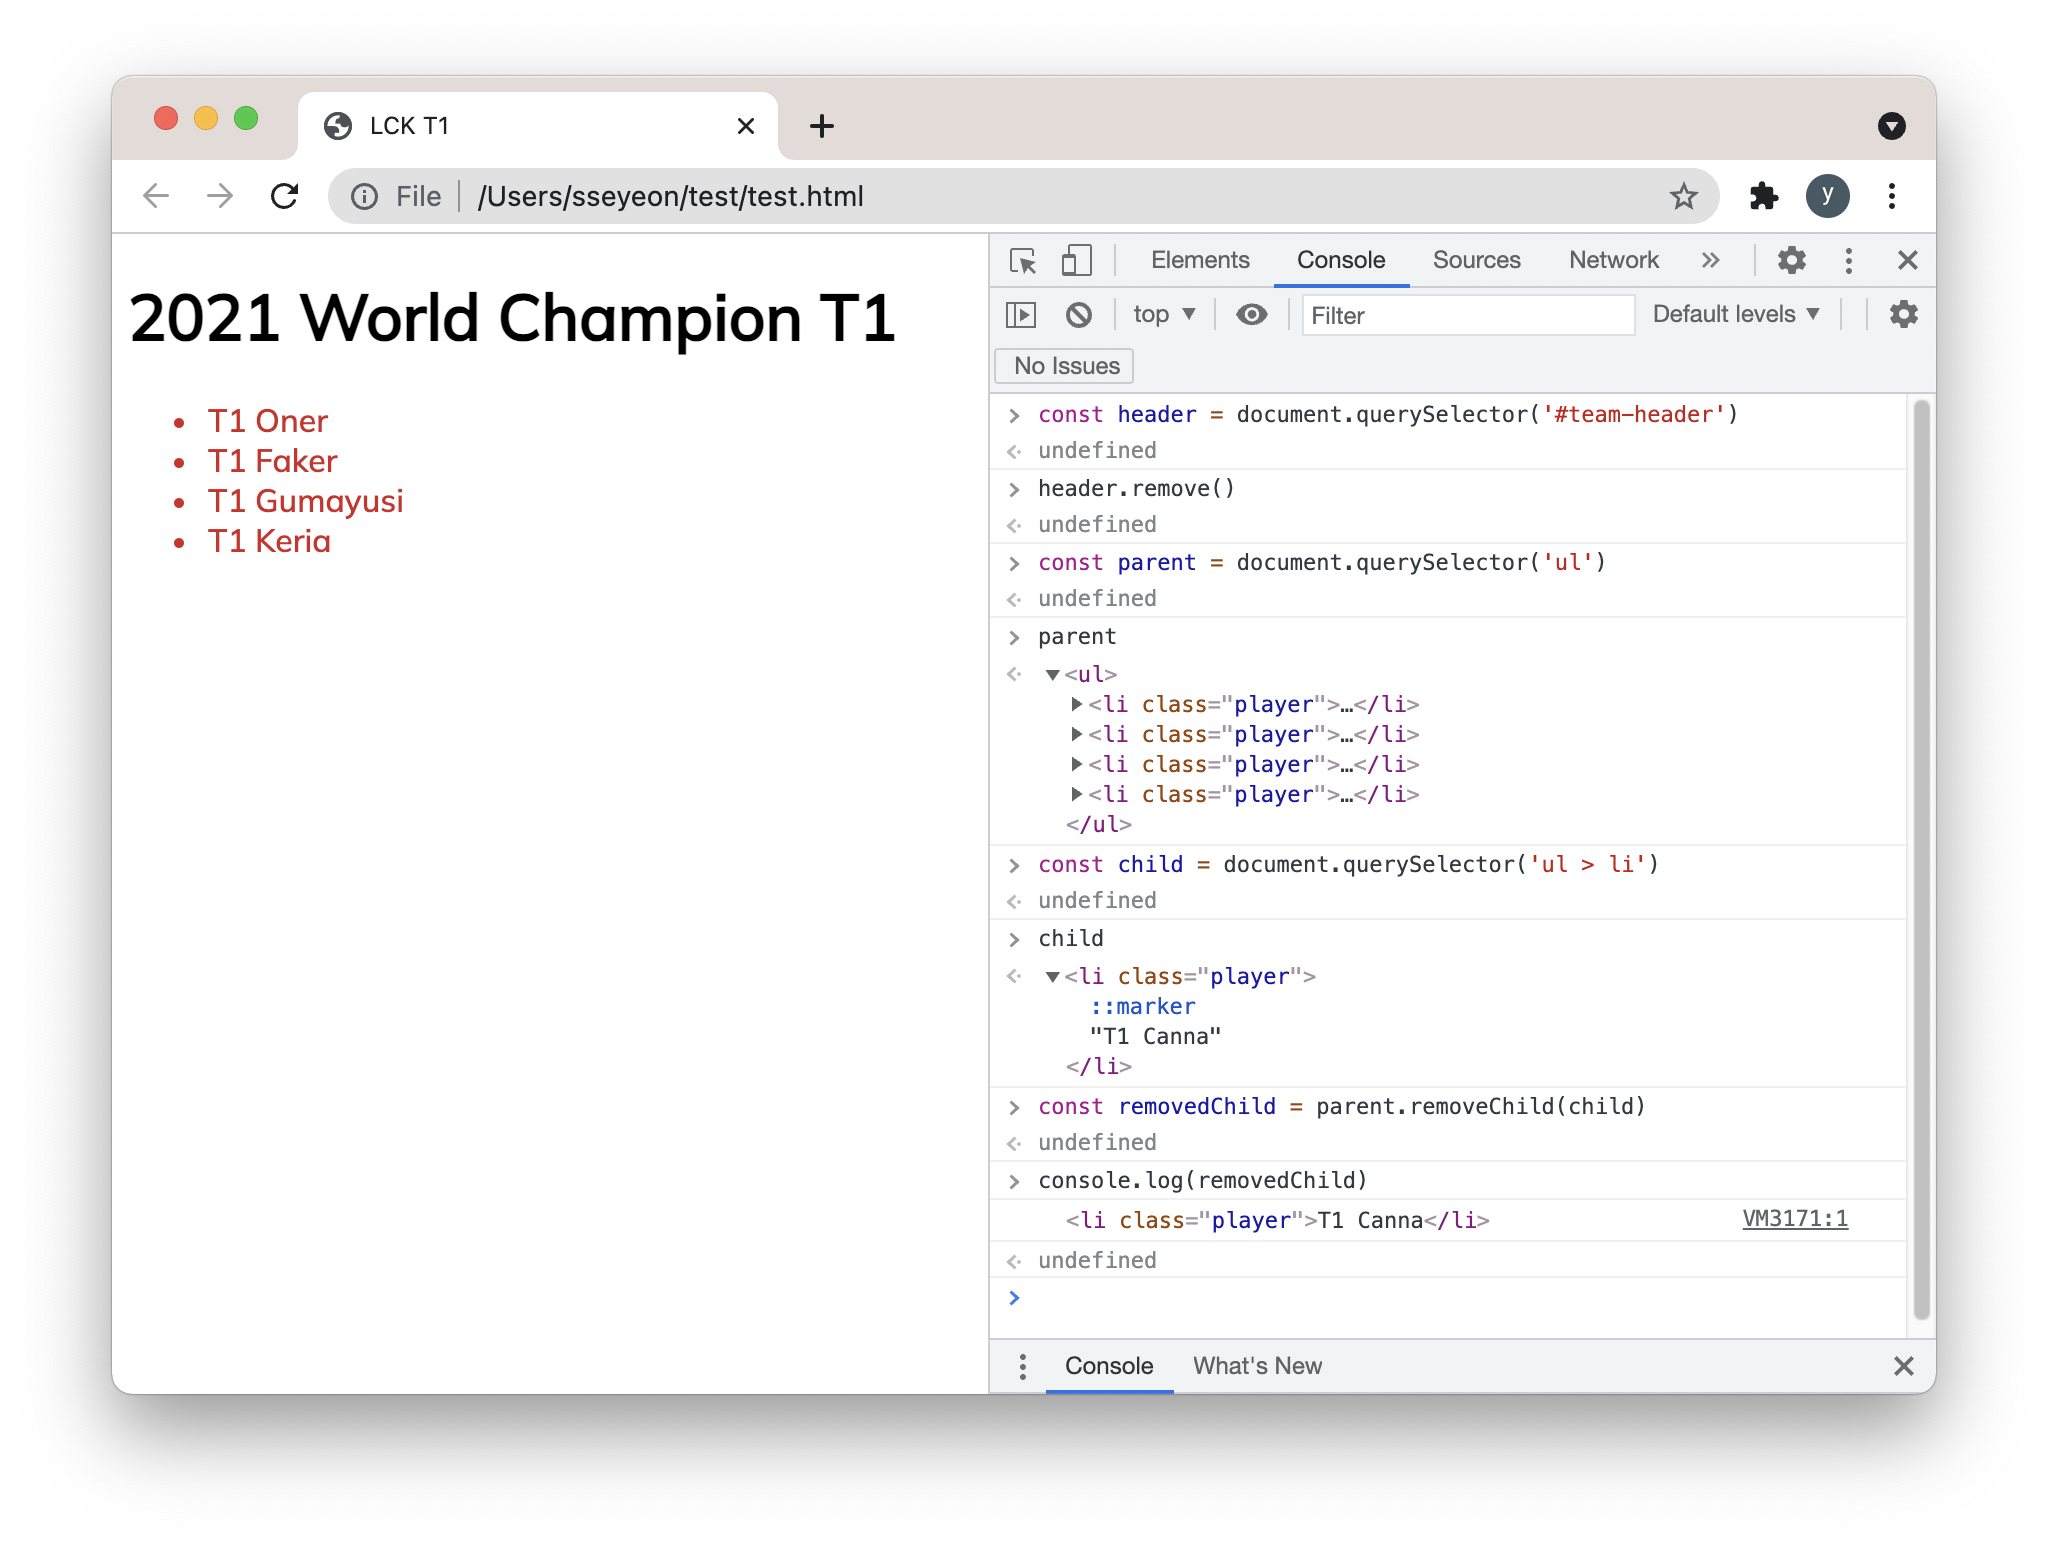Click the inspect element picker icon
Viewport: 2048px width, 1542px height.
point(1023,261)
